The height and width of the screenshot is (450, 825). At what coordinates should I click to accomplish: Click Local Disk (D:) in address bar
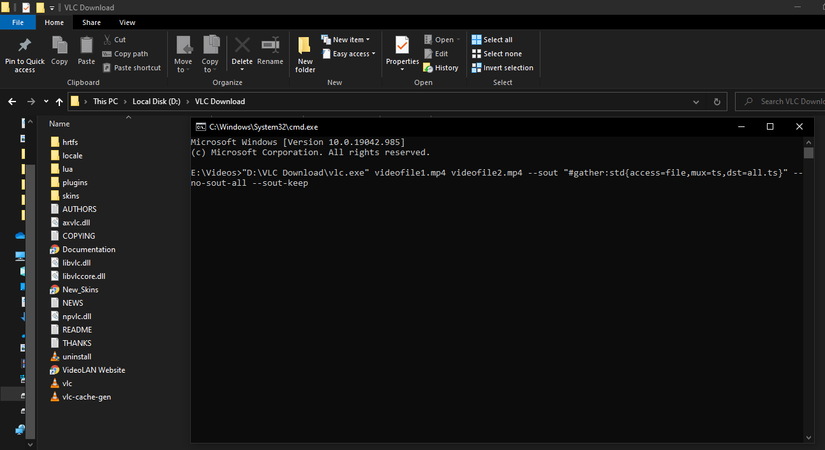point(155,101)
